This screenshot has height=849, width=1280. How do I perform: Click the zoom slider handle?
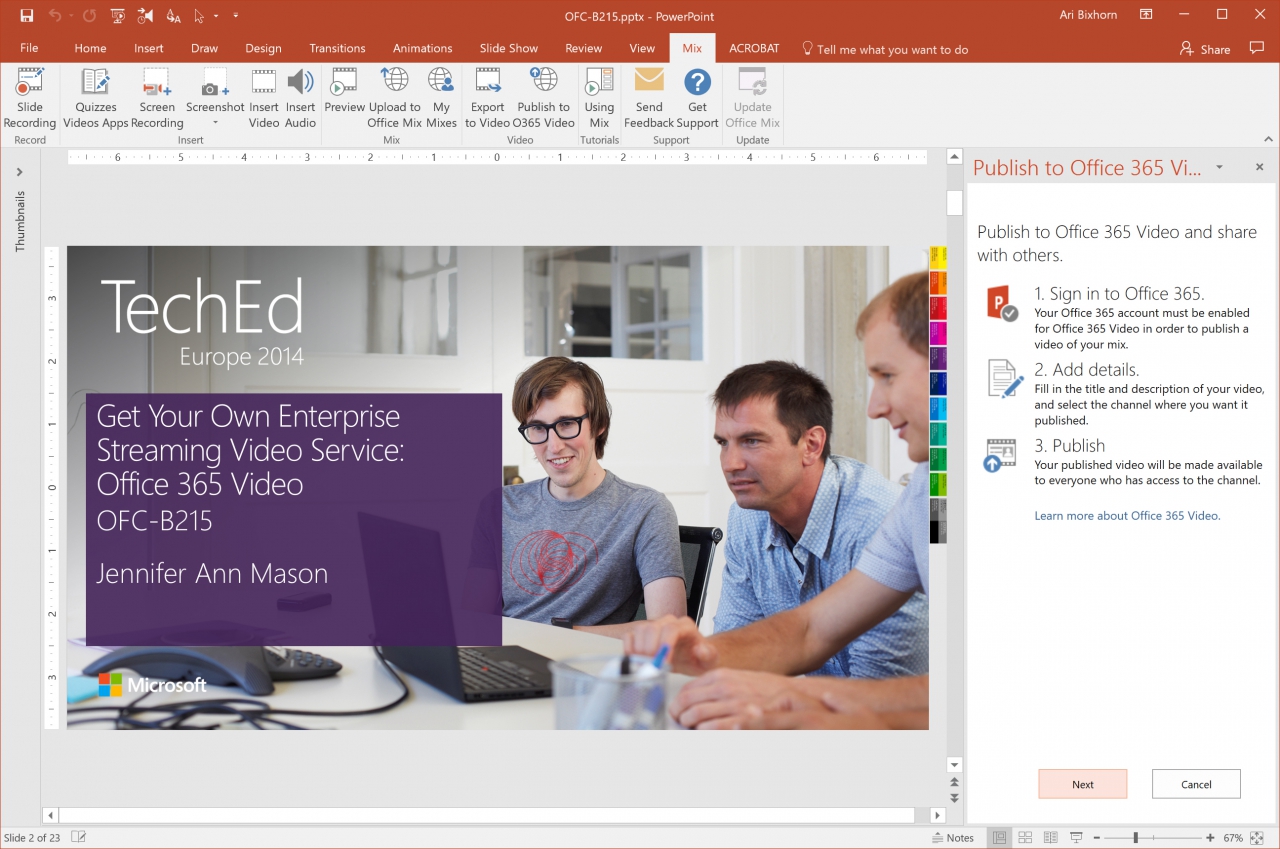pos(1135,837)
